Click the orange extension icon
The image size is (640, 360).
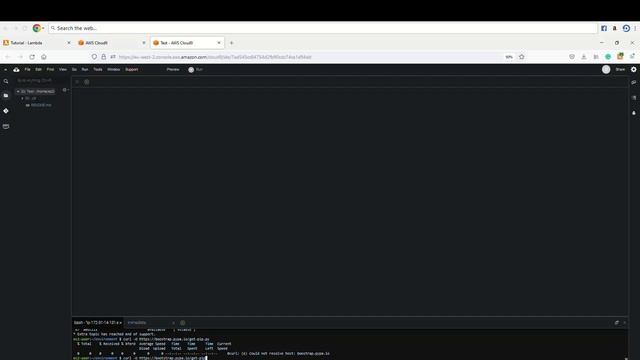(x=620, y=56)
